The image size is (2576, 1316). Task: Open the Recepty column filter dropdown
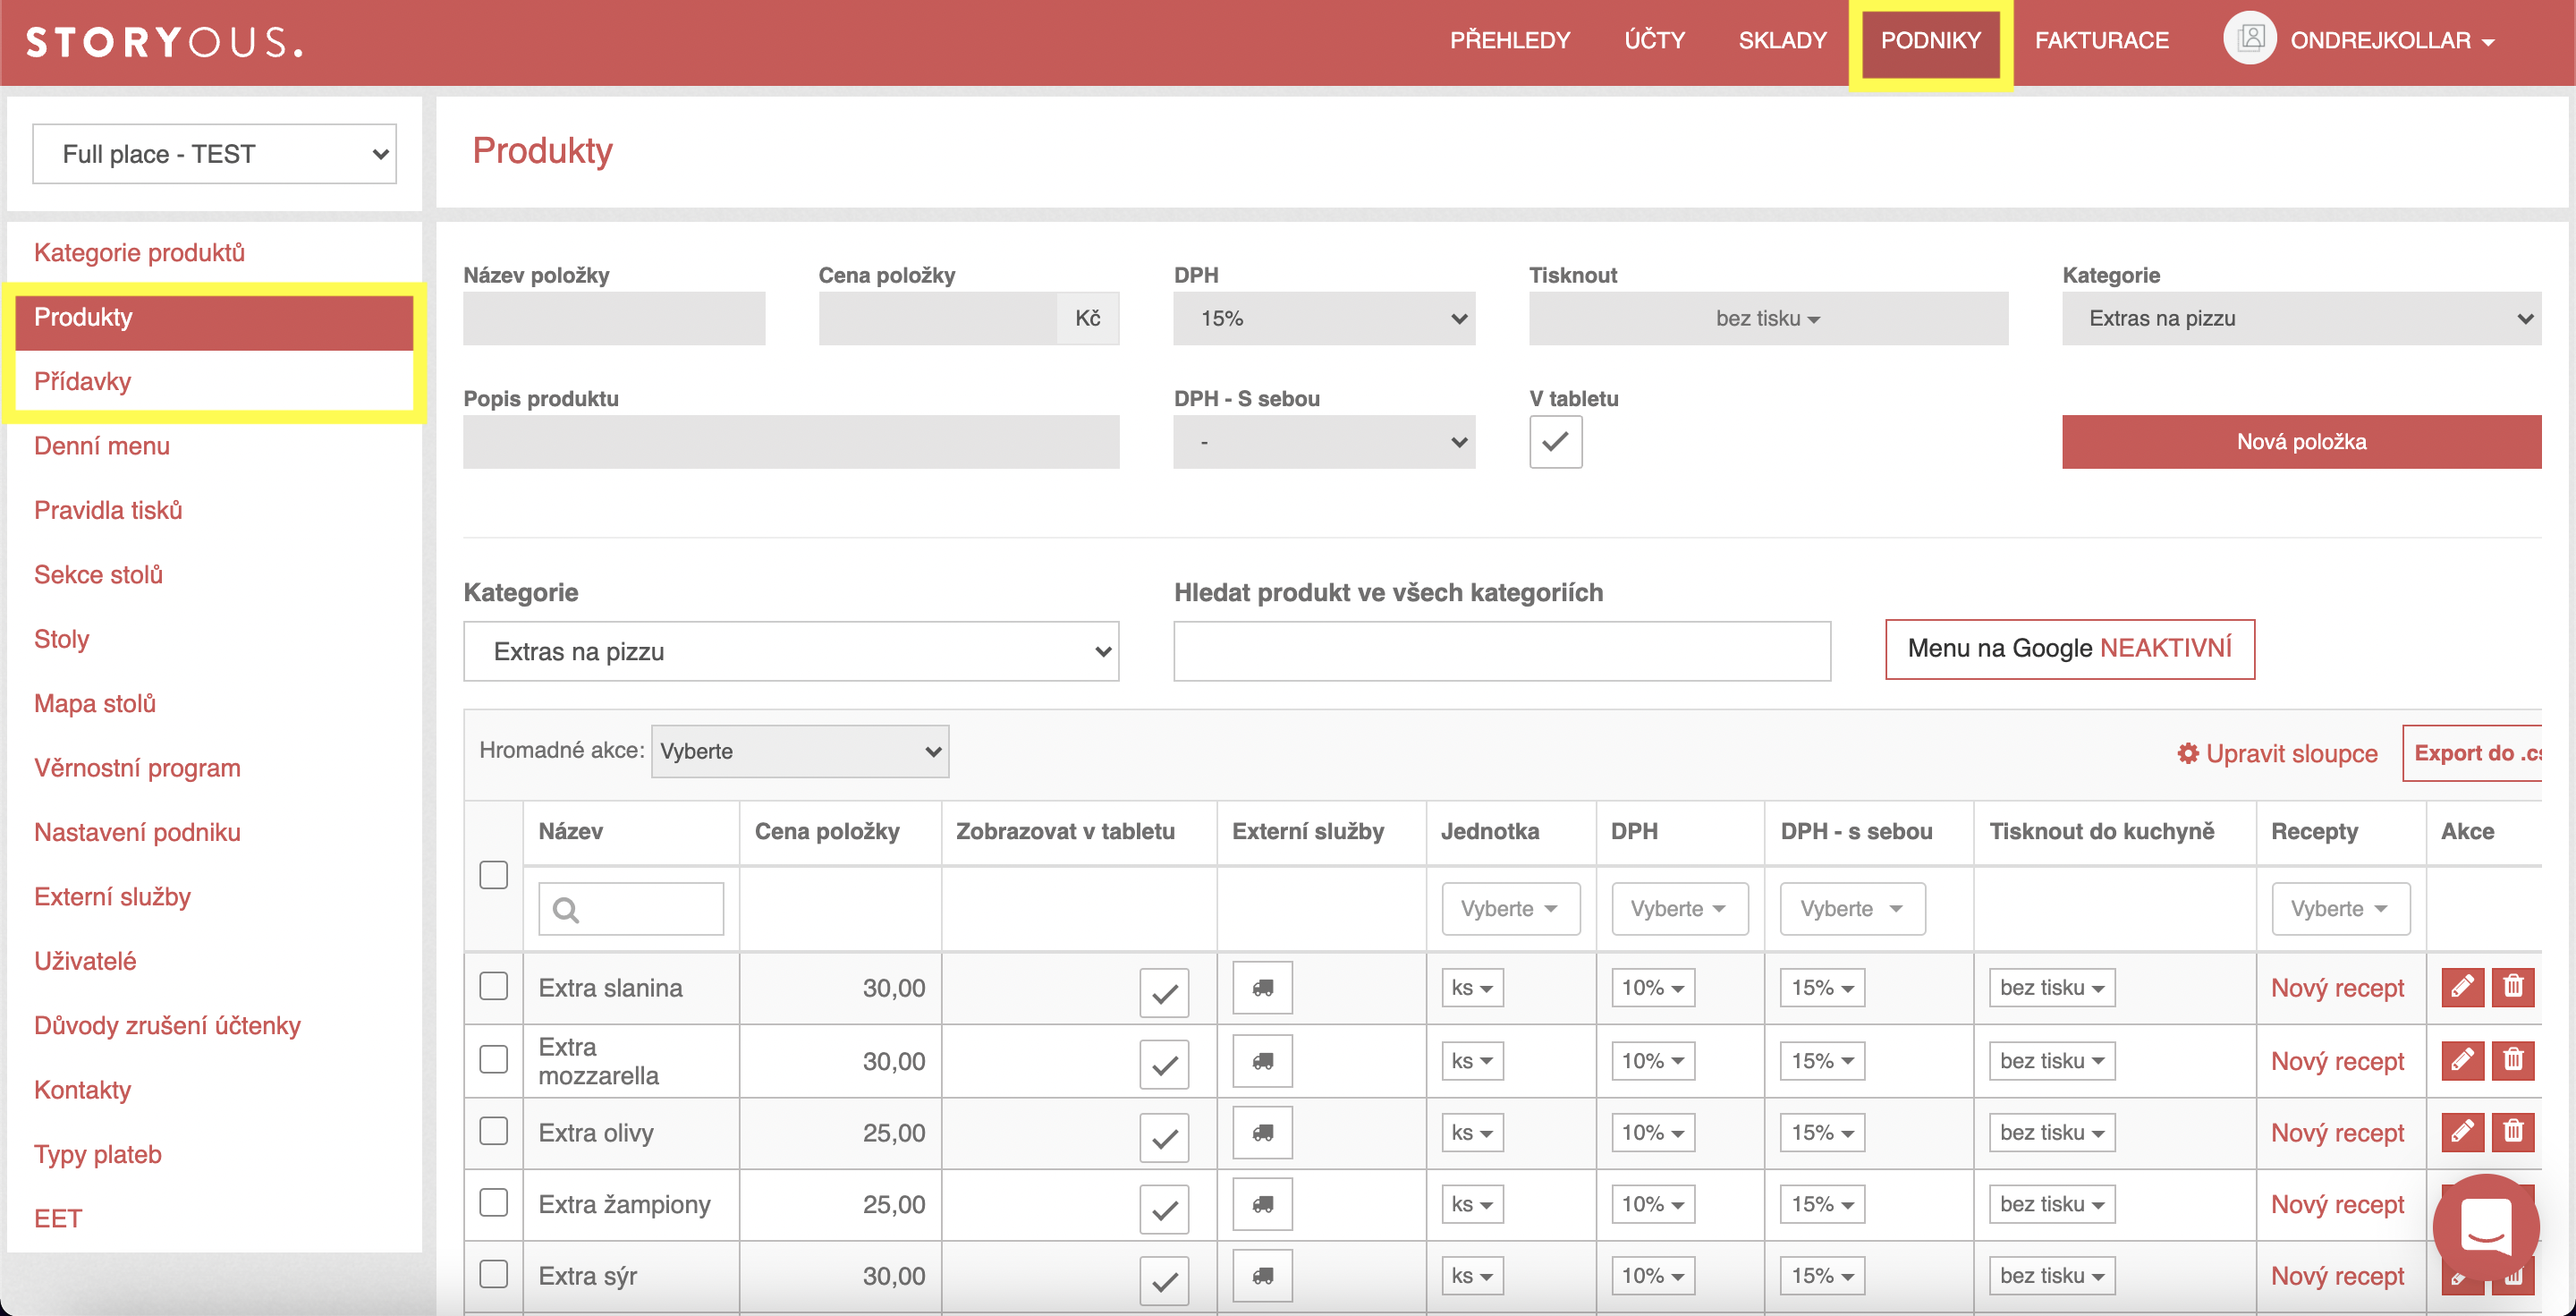[2340, 909]
